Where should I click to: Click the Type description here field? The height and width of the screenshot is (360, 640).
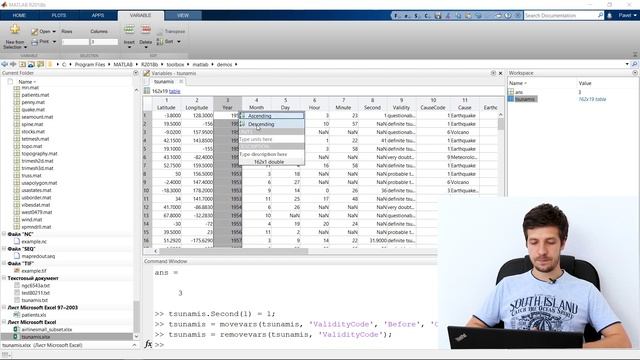click(272, 154)
